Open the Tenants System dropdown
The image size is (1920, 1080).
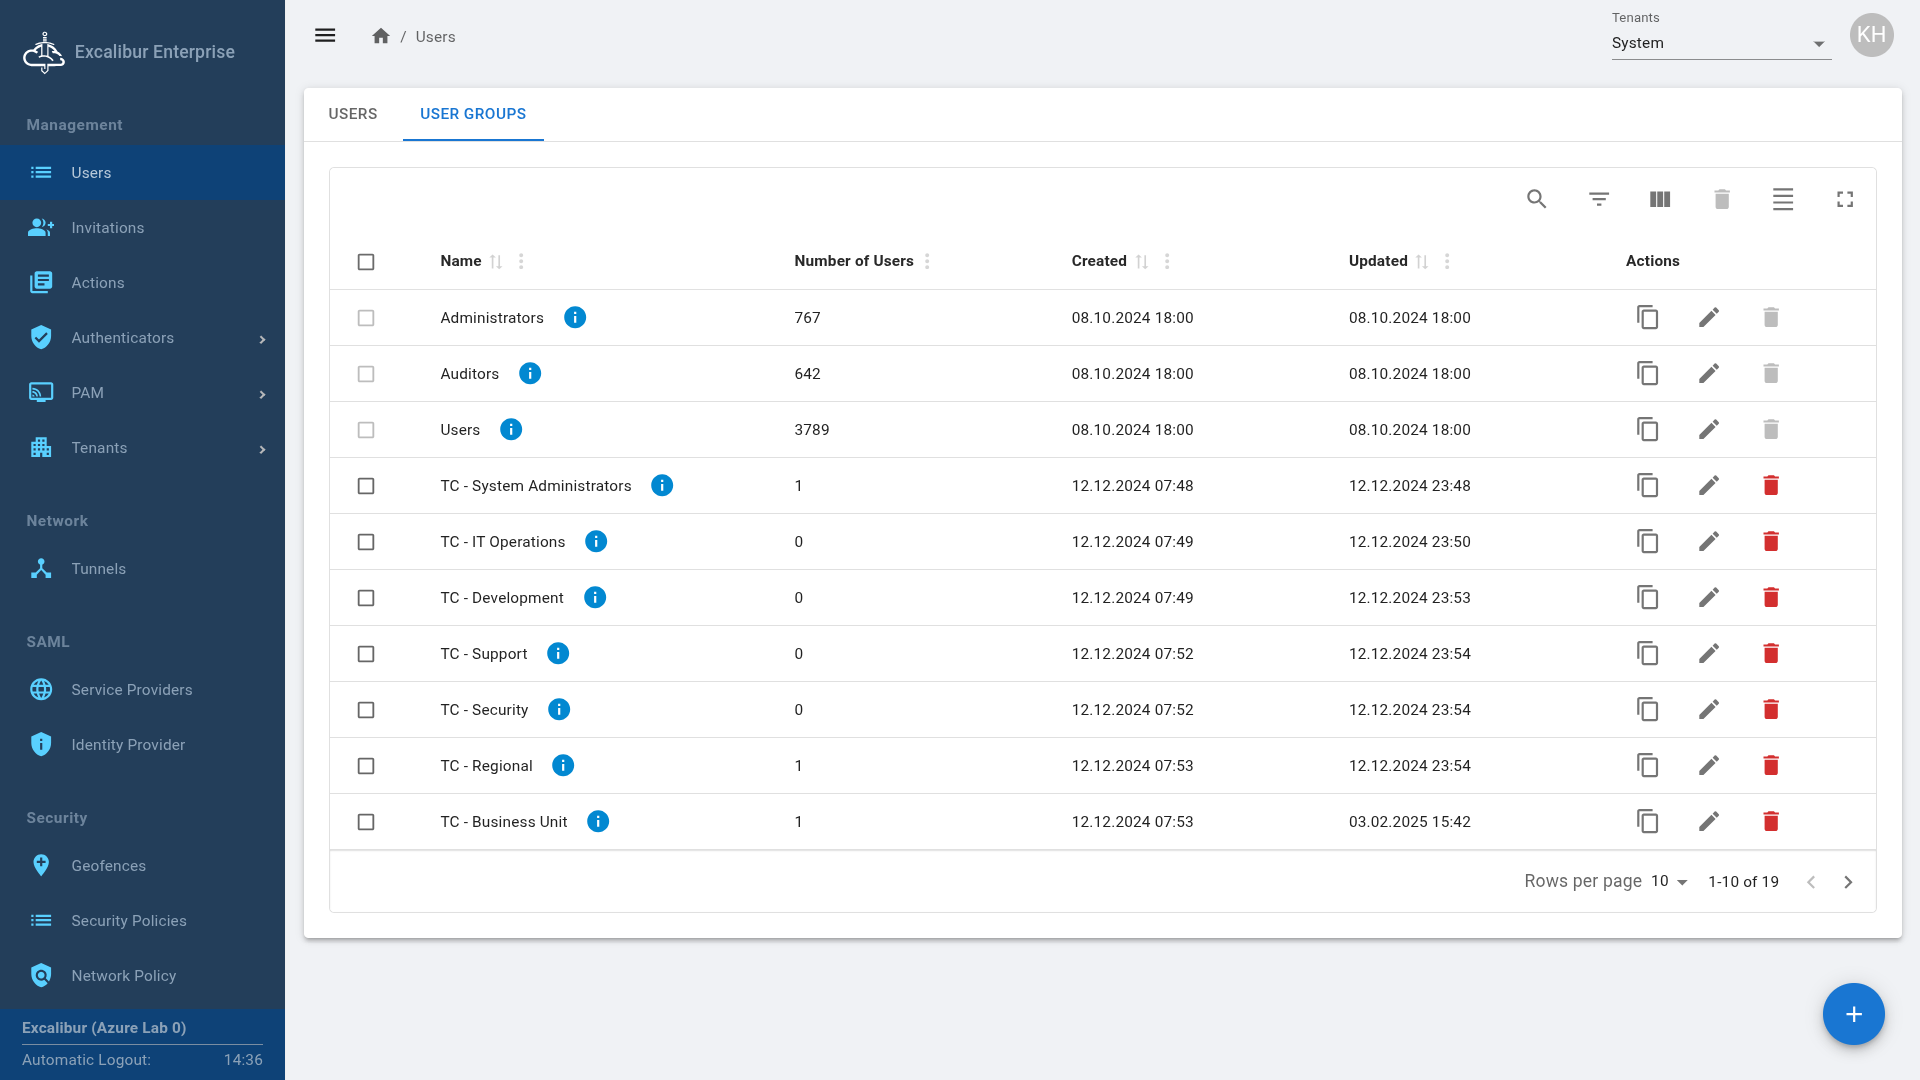point(1720,44)
